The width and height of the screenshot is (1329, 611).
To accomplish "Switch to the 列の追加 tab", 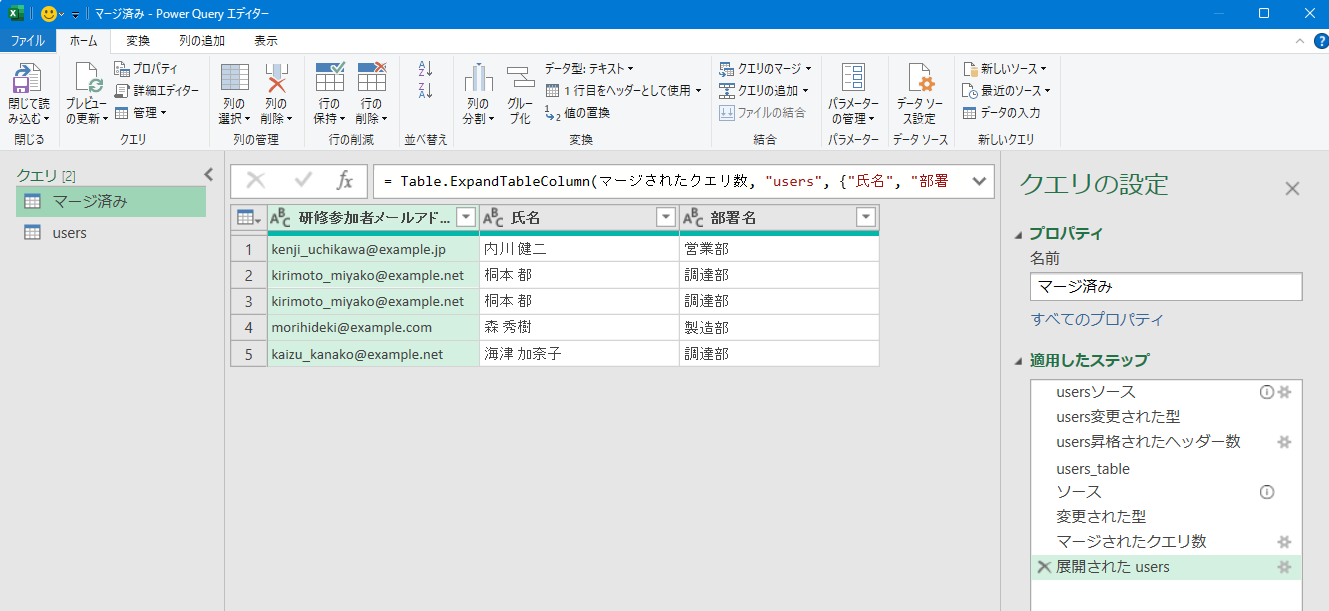I will pos(202,41).
